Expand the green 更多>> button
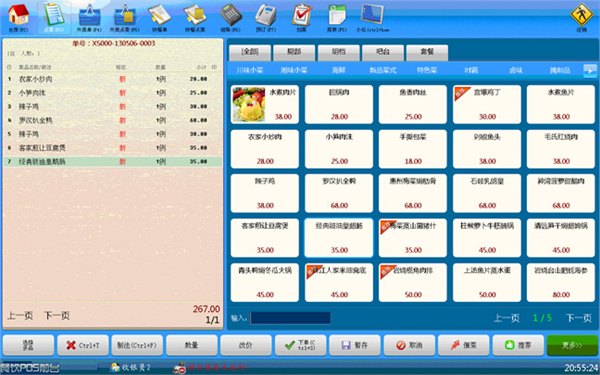This screenshot has height=375, width=600. click(x=572, y=345)
